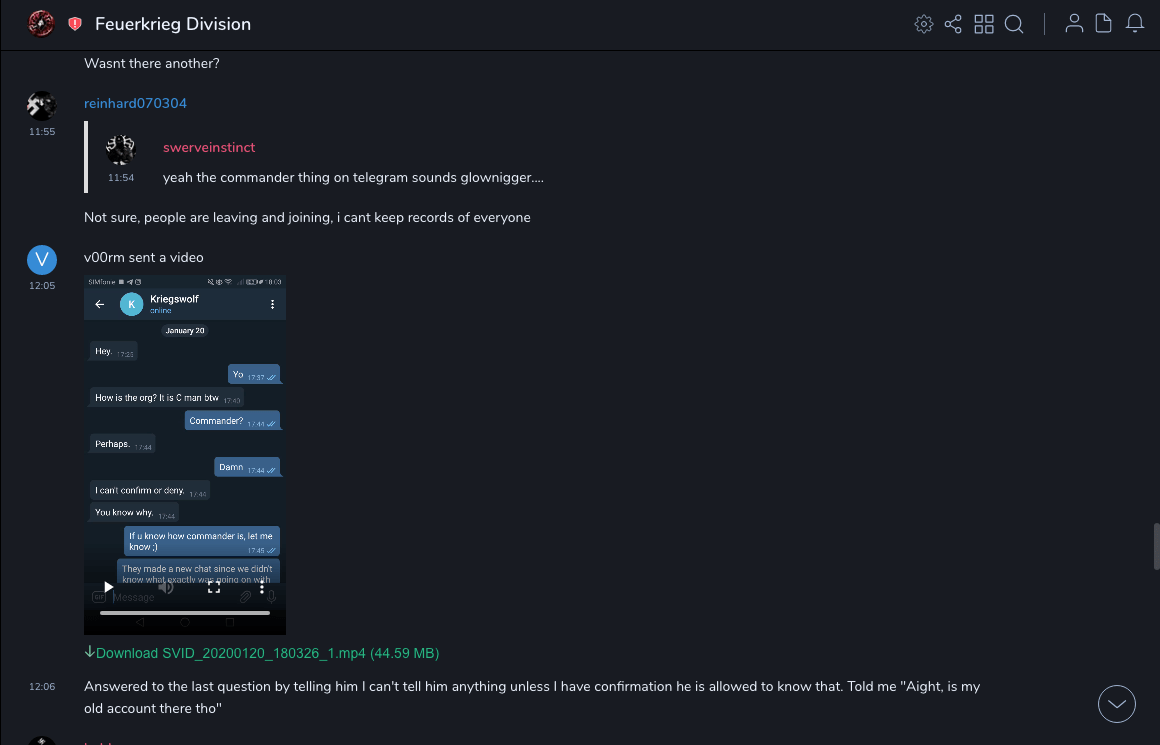This screenshot has height=745, width=1160.
Task: Click the files document icon
Action: pyautogui.click(x=1104, y=24)
